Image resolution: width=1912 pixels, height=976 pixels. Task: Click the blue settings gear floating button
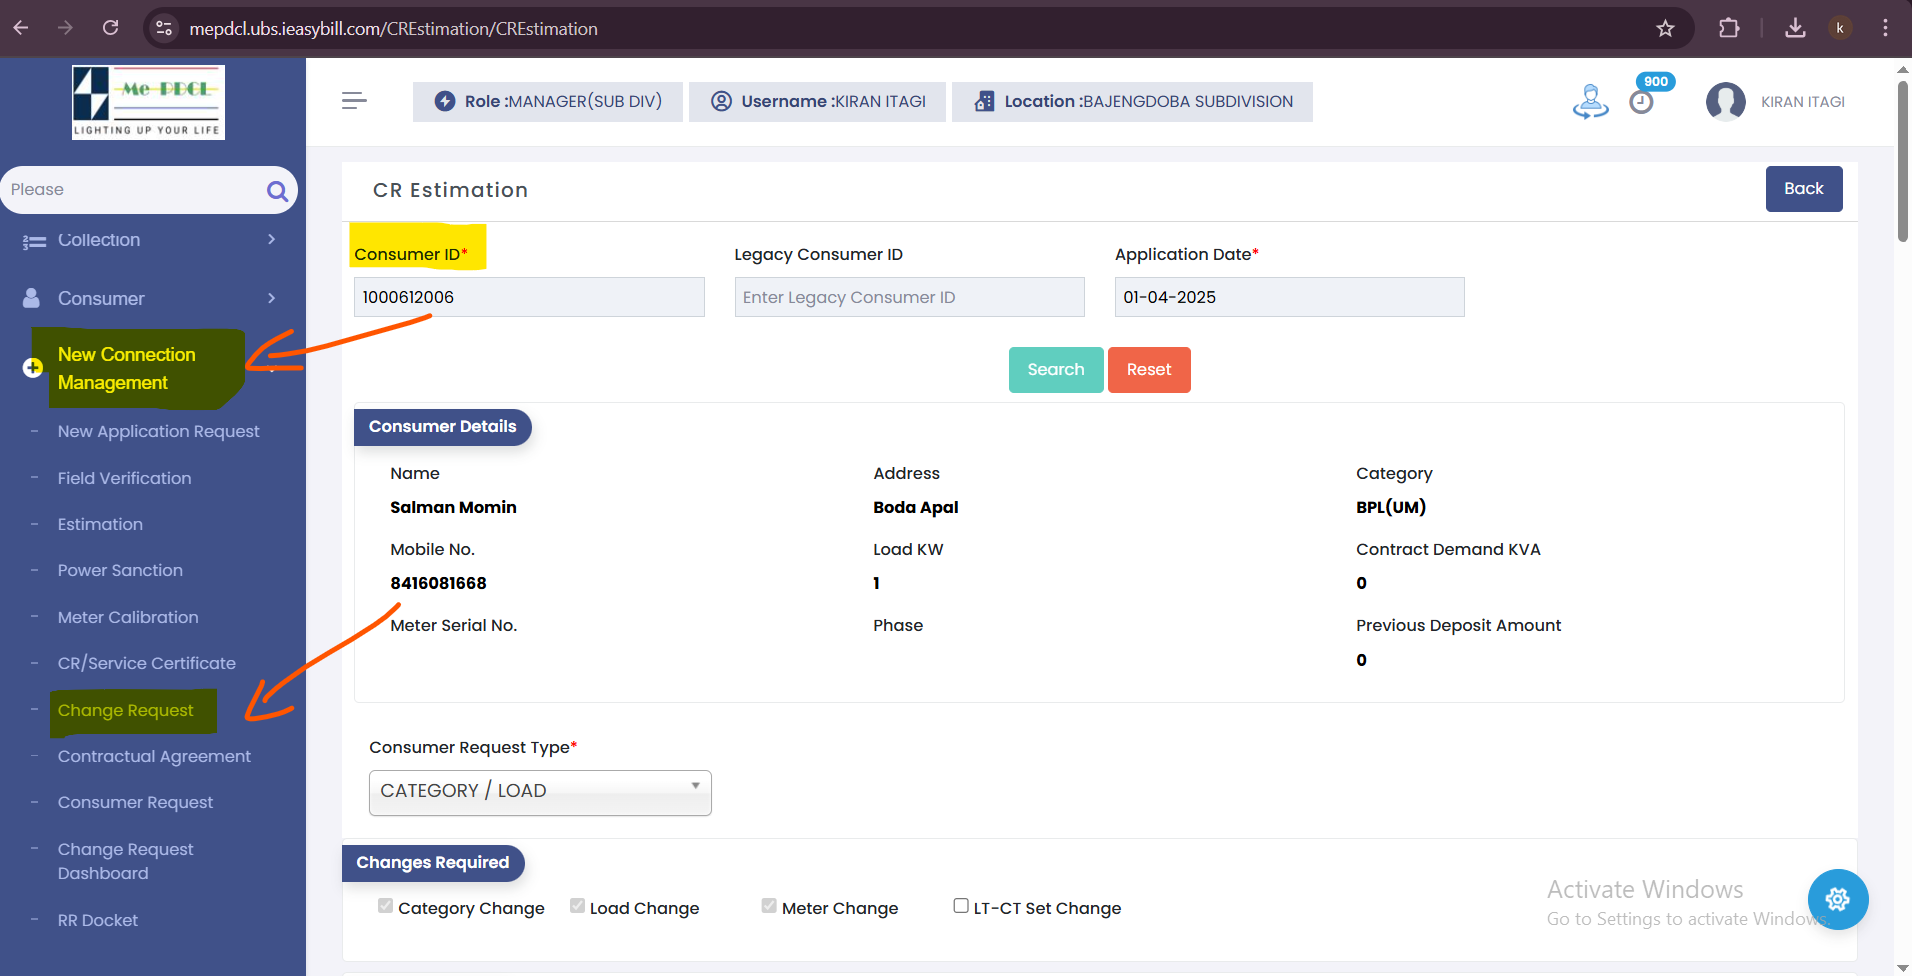(x=1837, y=900)
